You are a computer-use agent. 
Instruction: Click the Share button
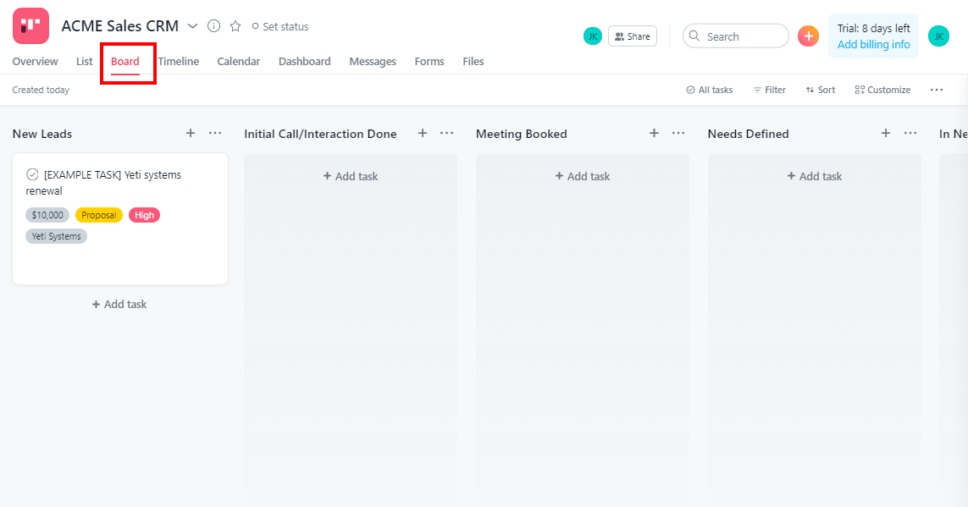pos(633,36)
